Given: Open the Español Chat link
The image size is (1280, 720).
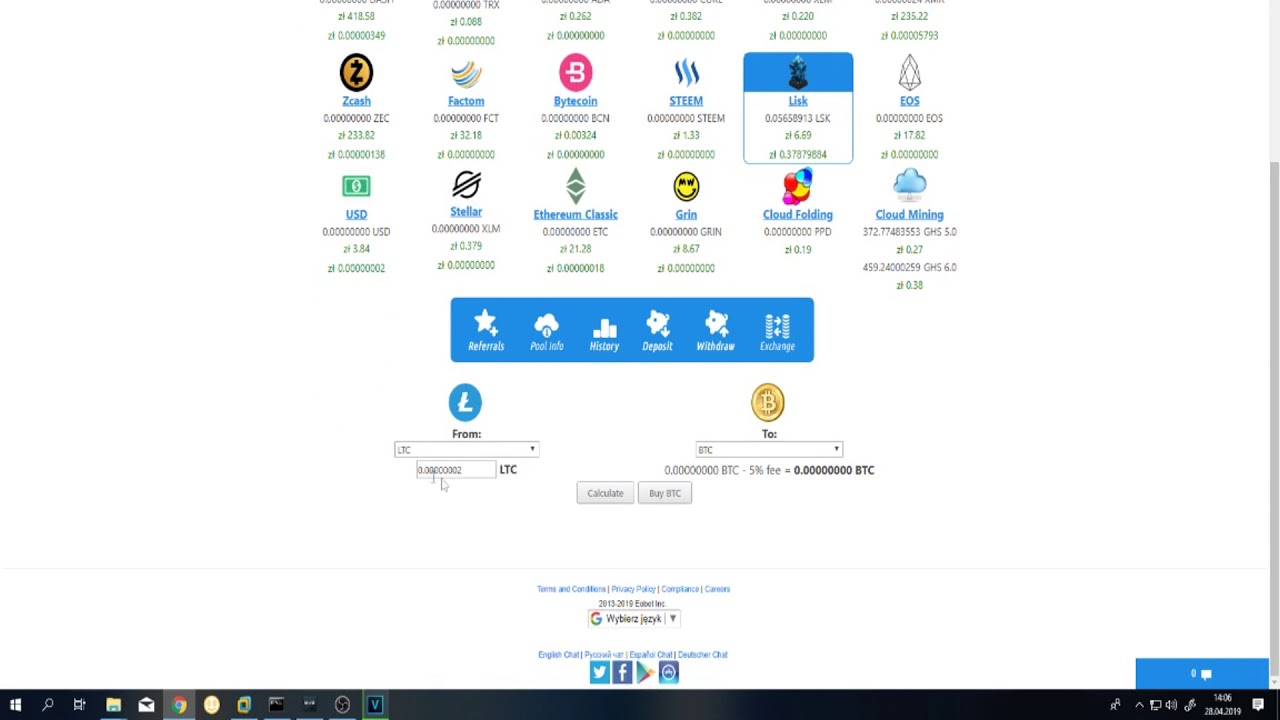Looking at the screenshot, I should [x=651, y=655].
